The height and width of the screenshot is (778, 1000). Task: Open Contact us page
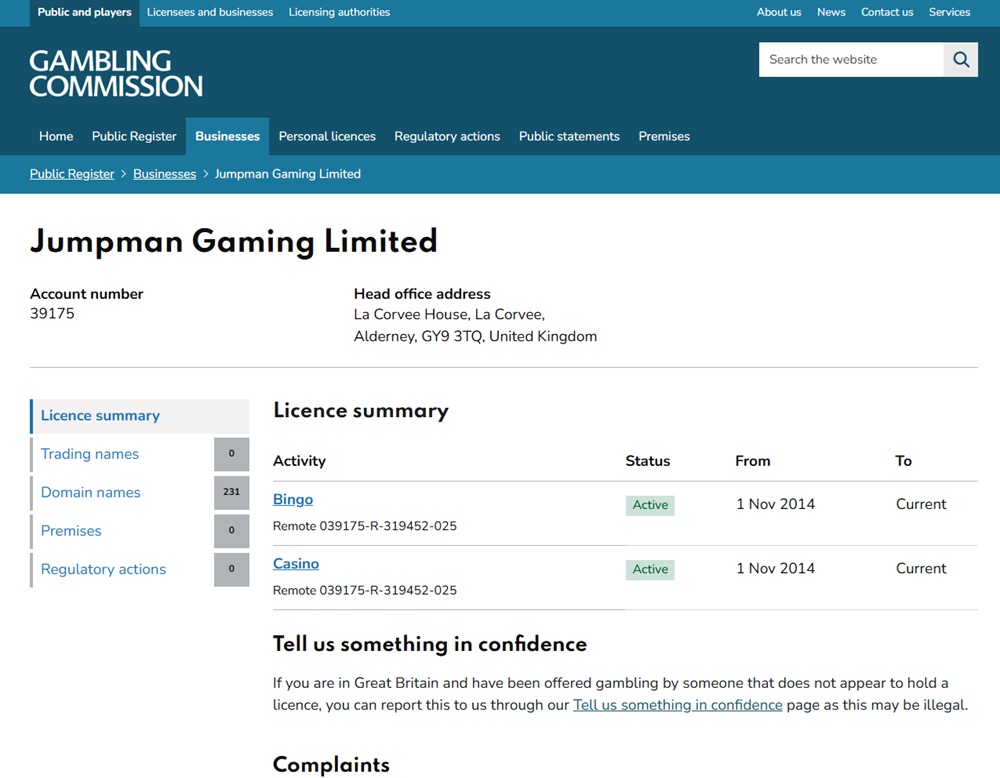pyautogui.click(x=887, y=12)
